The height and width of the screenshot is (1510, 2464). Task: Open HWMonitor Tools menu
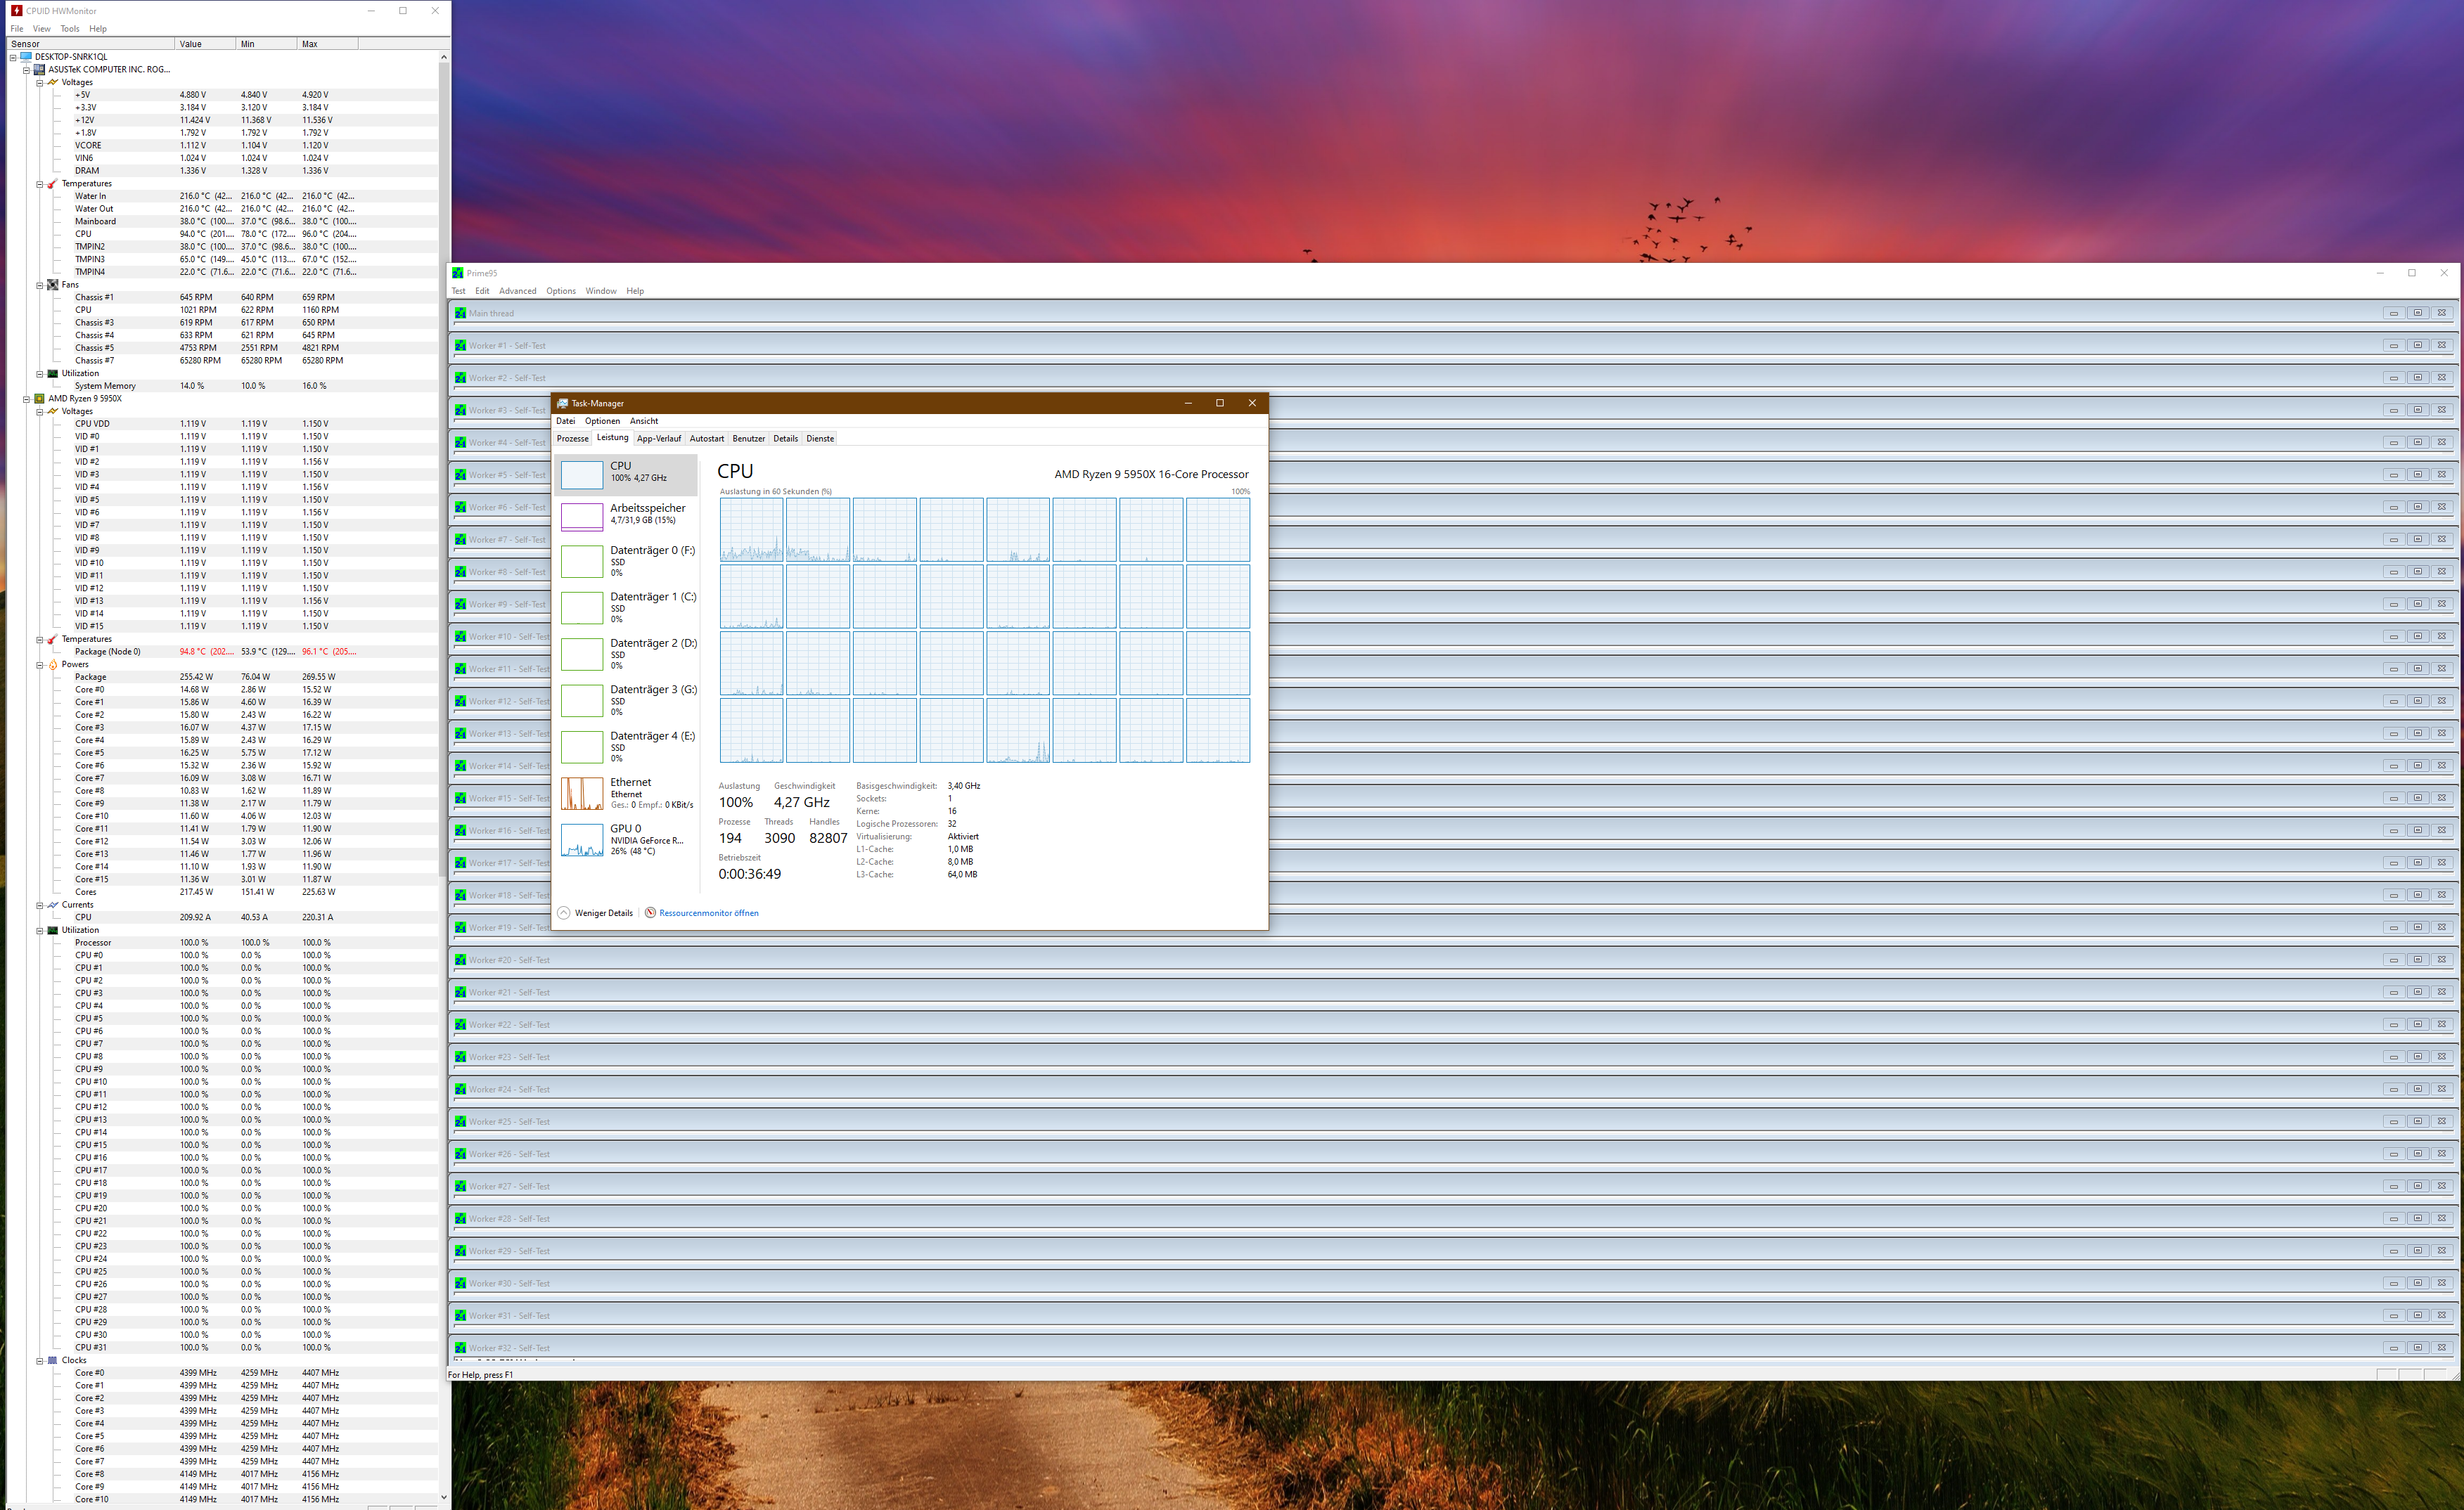pyautogui.click(x=69, y=29)
